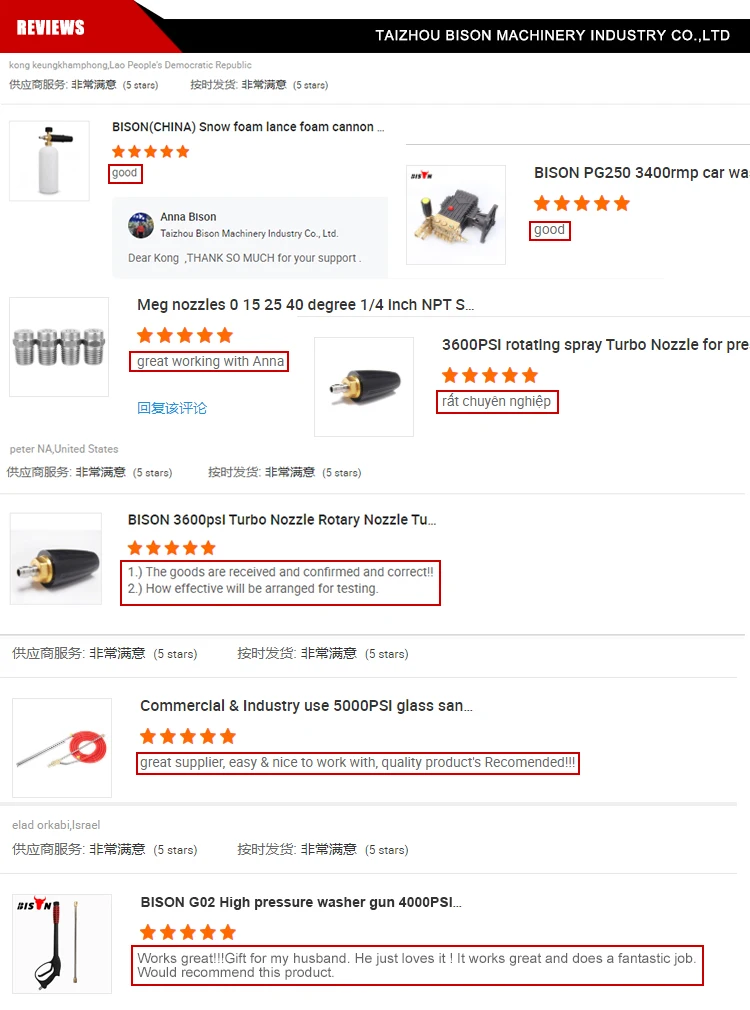
Task: Open the BISON PG250 pump product image
Action: [x=456, y=214]
